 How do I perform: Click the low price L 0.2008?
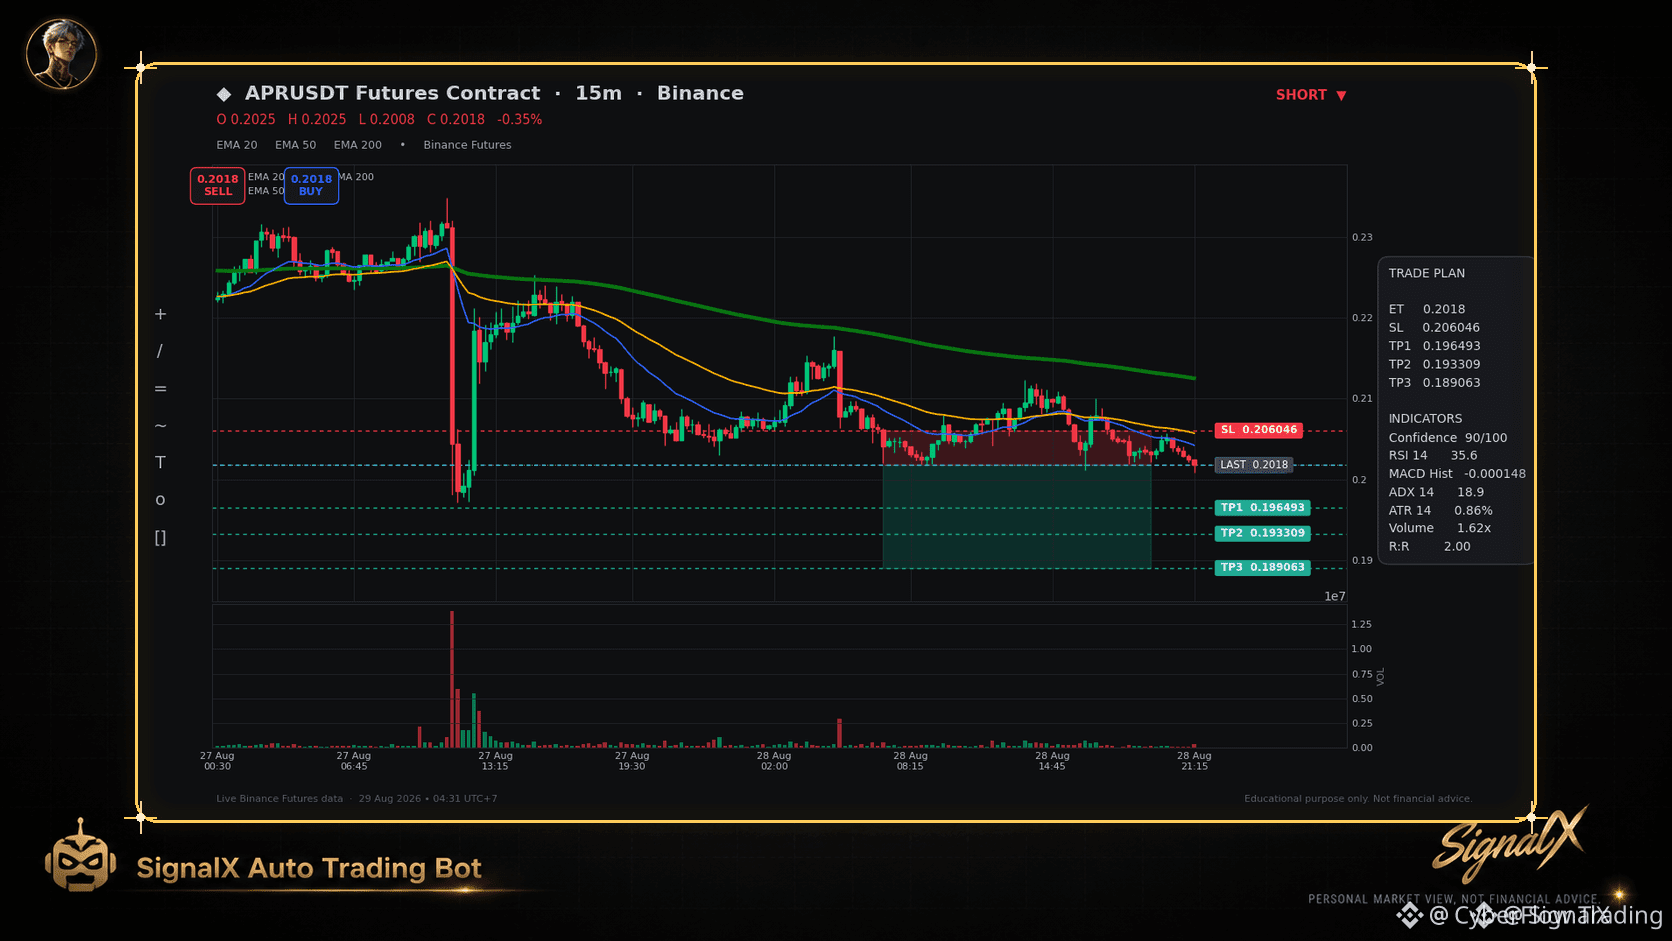386,119
